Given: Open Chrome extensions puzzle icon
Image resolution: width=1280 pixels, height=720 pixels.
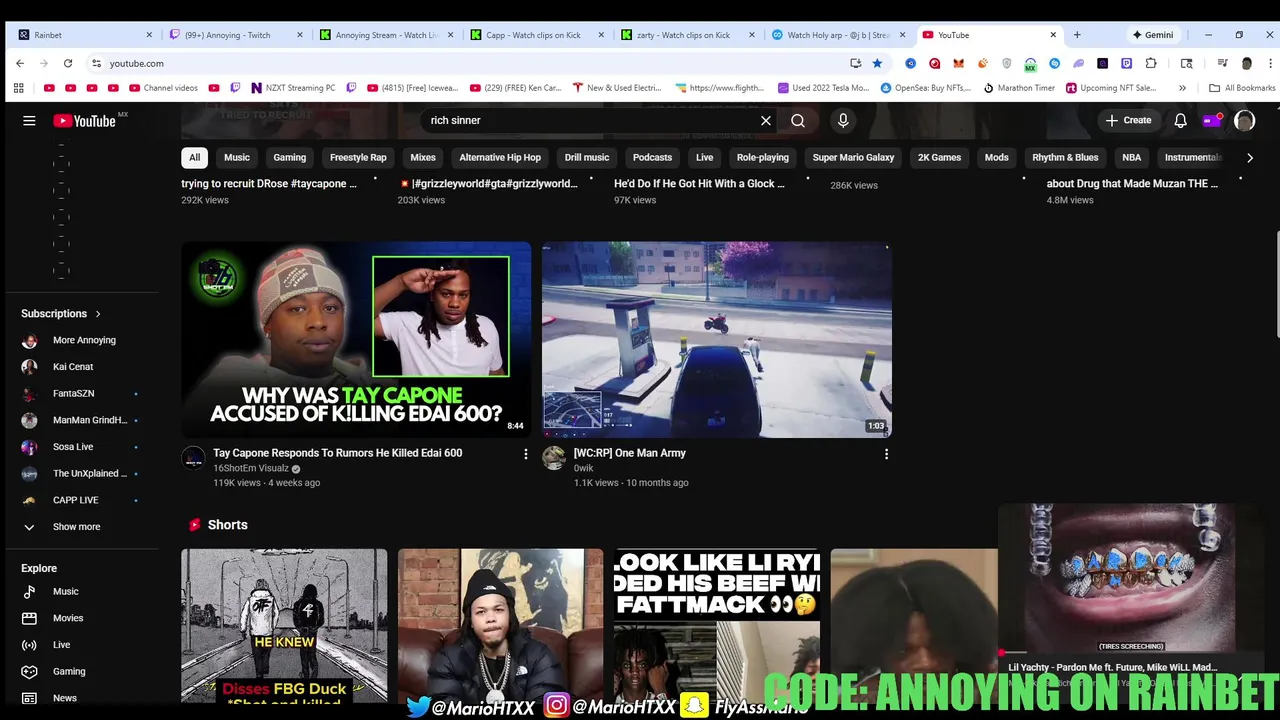Looking at the screenshot, I should pos(1151,63).
